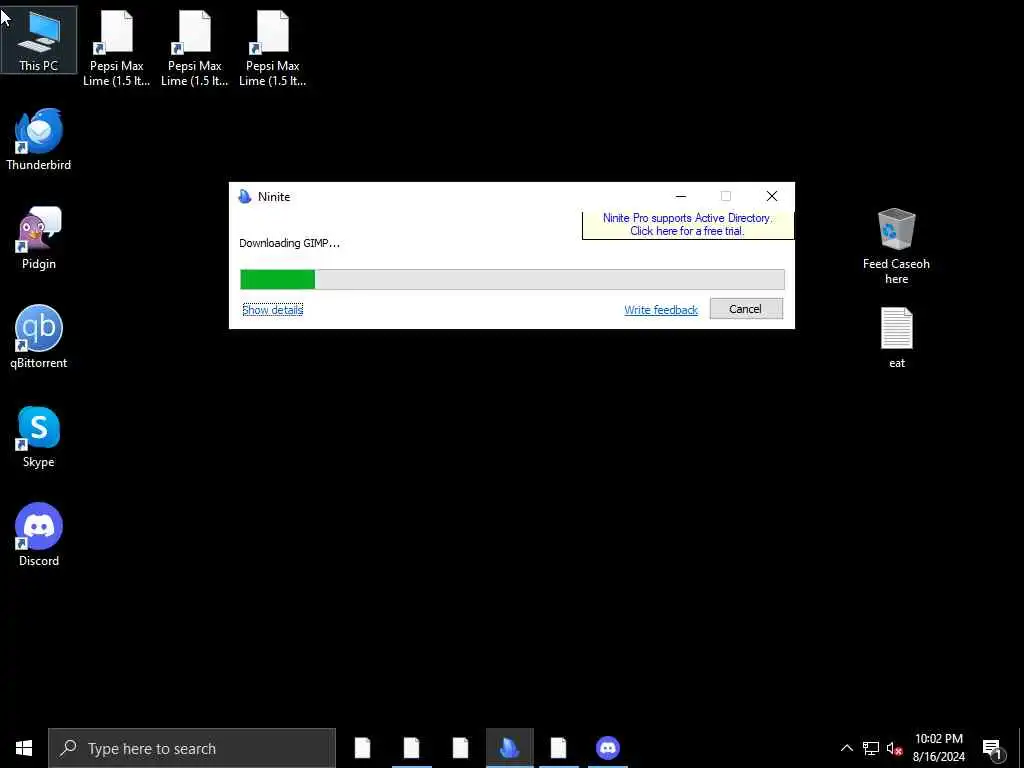The image size is (1024, 768).
Task: Click Show details in Ninite
Action: point(272,310)
